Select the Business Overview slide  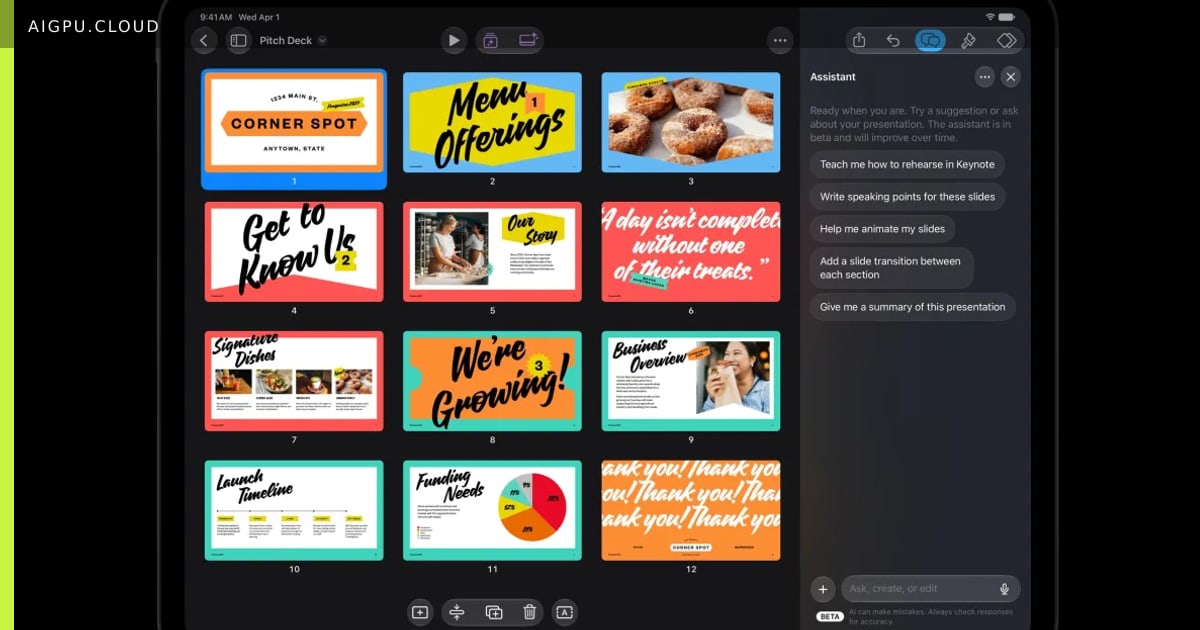click(691, 381)
